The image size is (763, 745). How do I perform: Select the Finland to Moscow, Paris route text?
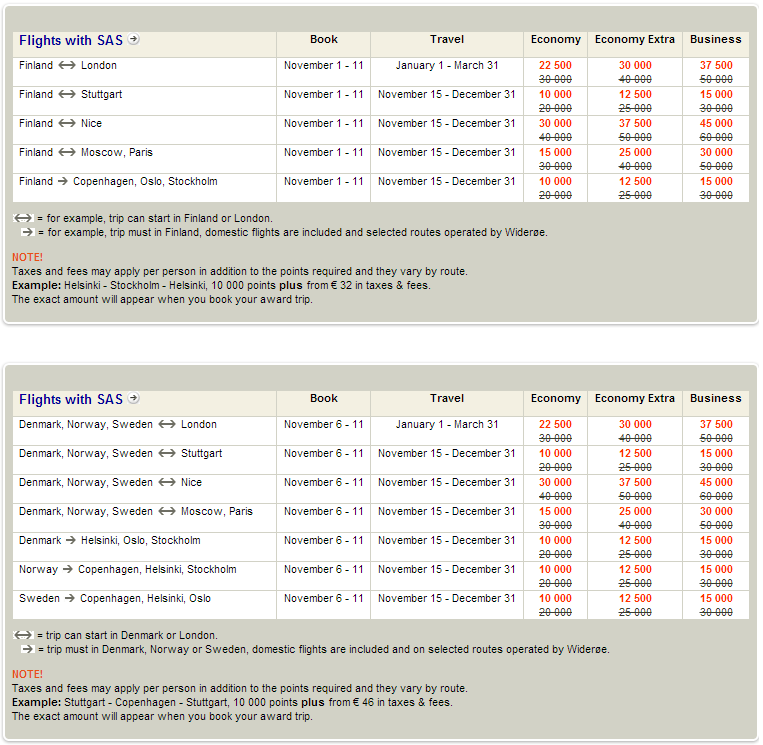[x=86, y=153]
